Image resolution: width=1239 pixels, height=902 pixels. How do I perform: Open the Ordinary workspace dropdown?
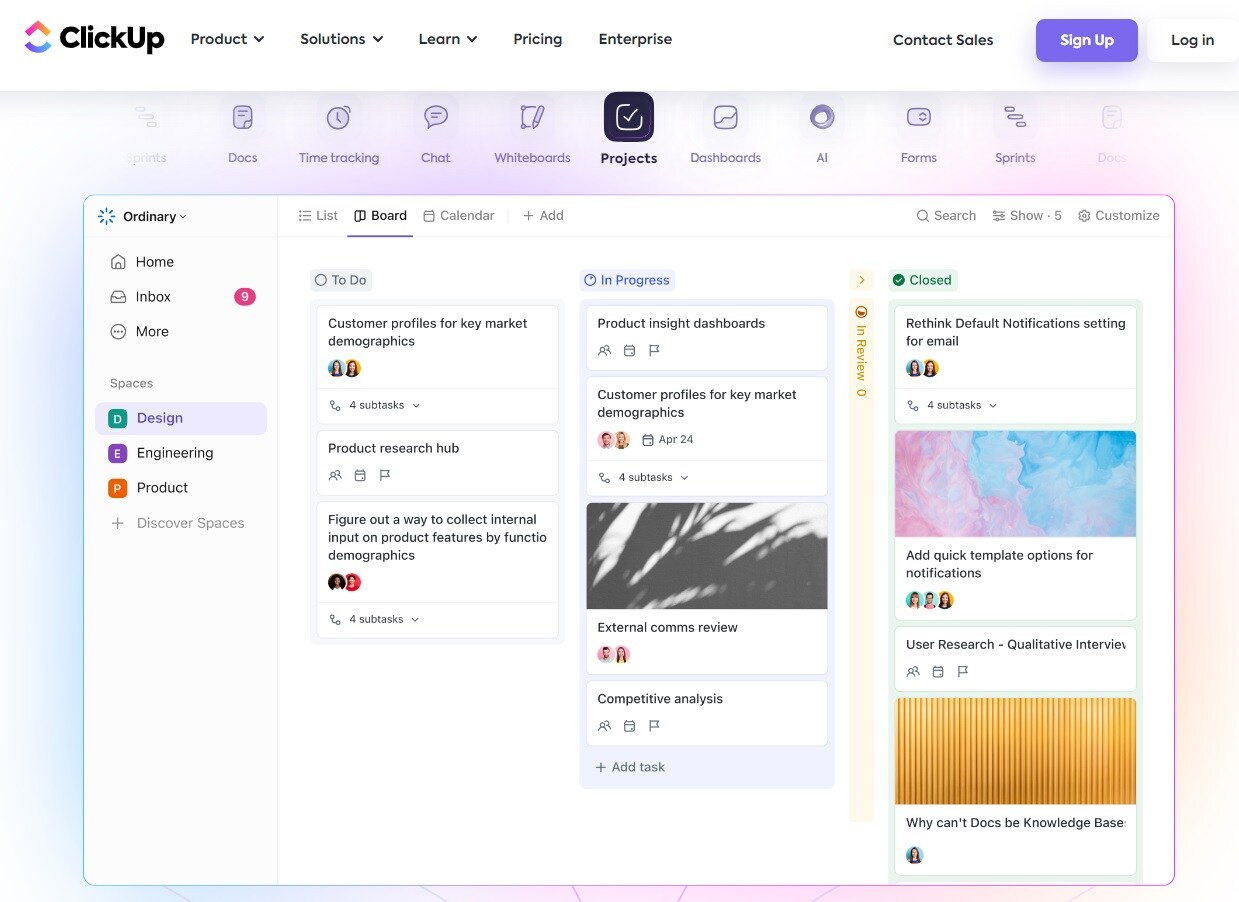click(143, 216)
